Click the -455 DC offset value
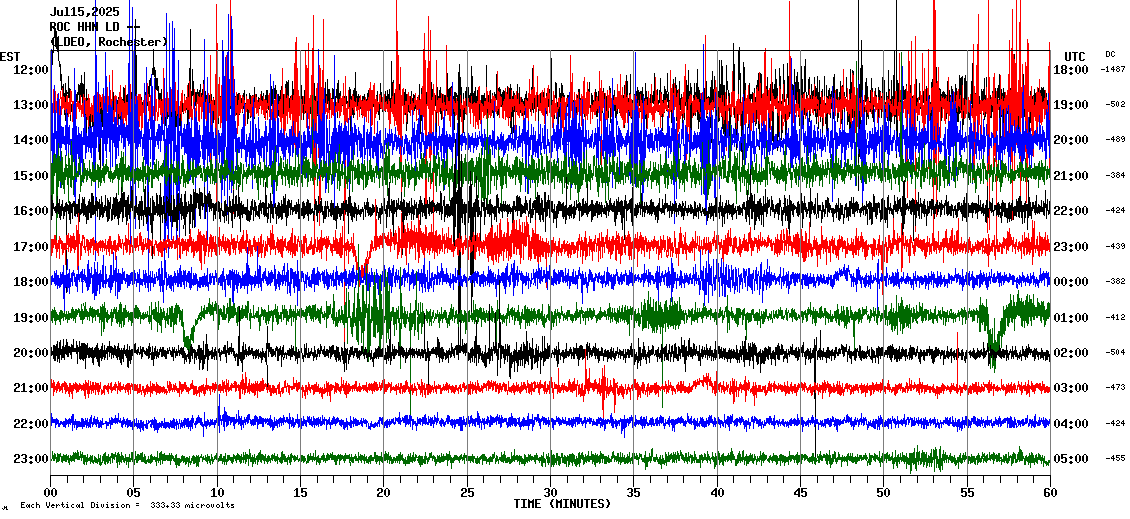Screen dimensions: 1130x519 click(1115, 459)
